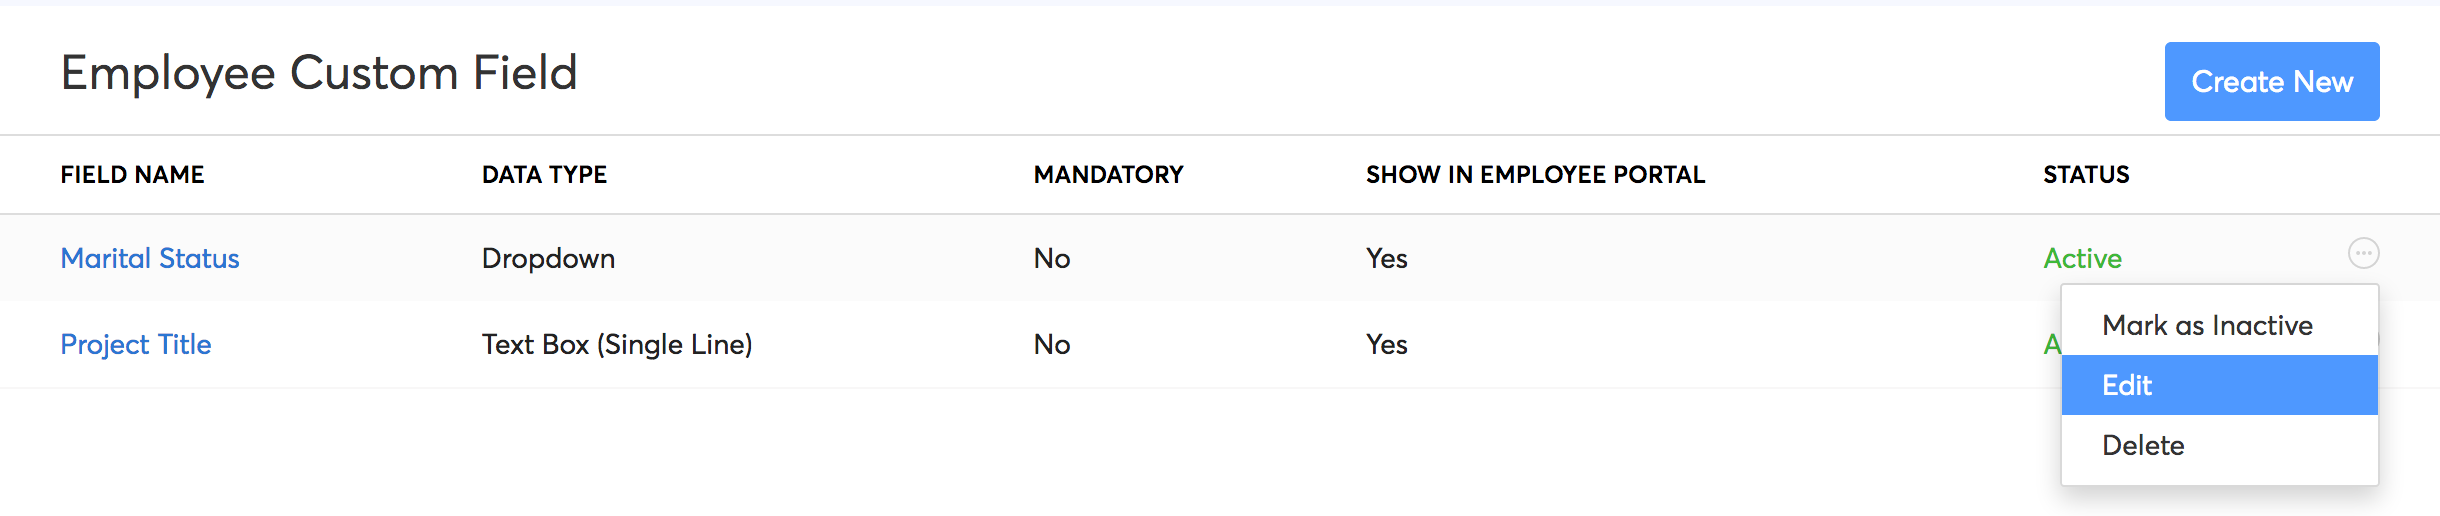
Task: Click the Mandatory No value for Project Title
Action: 1052,345
